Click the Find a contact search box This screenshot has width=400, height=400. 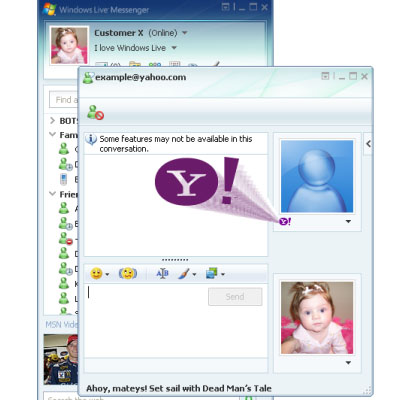pyautogui.click(x=64, y=100)
